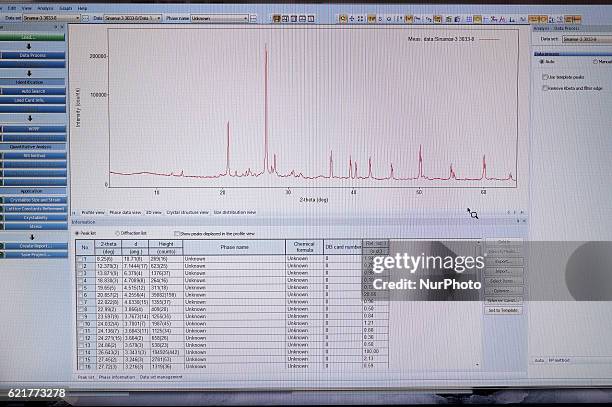Viewport: 612px width, 407px height.
Task: Click the Stress application button
Action: tap(34, 226)
